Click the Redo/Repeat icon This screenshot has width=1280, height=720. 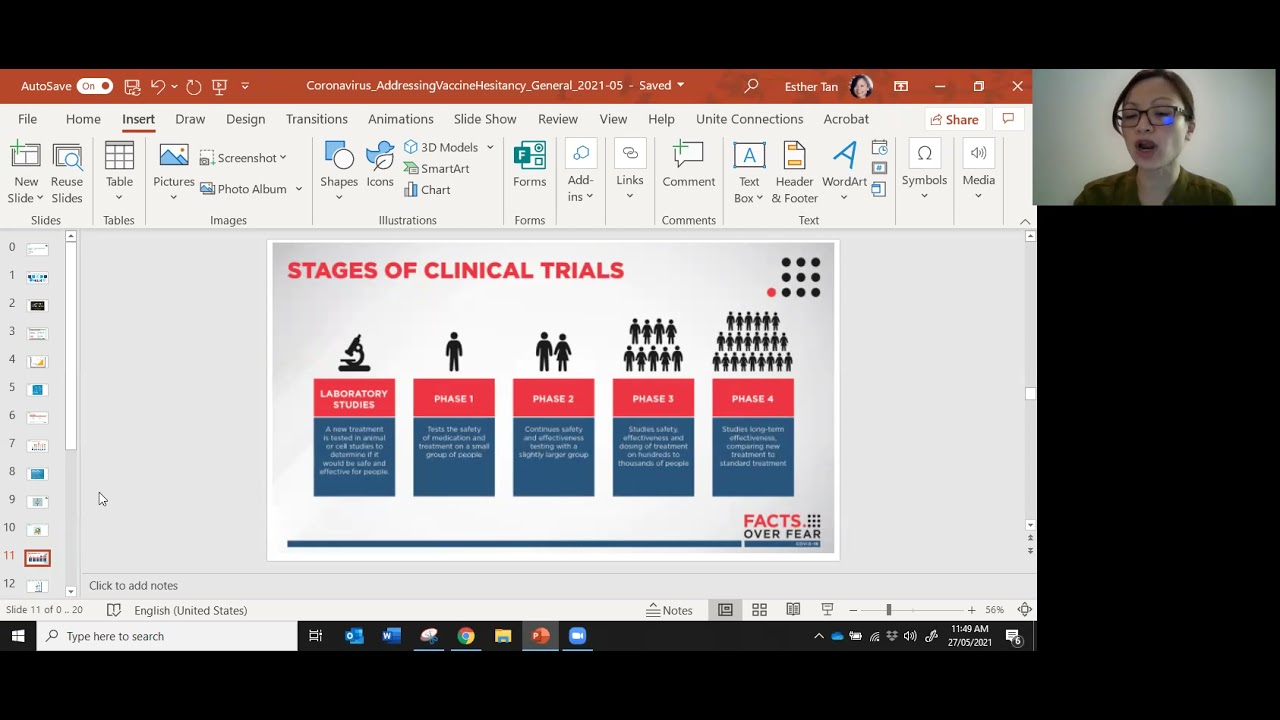(x=194, y=87)
